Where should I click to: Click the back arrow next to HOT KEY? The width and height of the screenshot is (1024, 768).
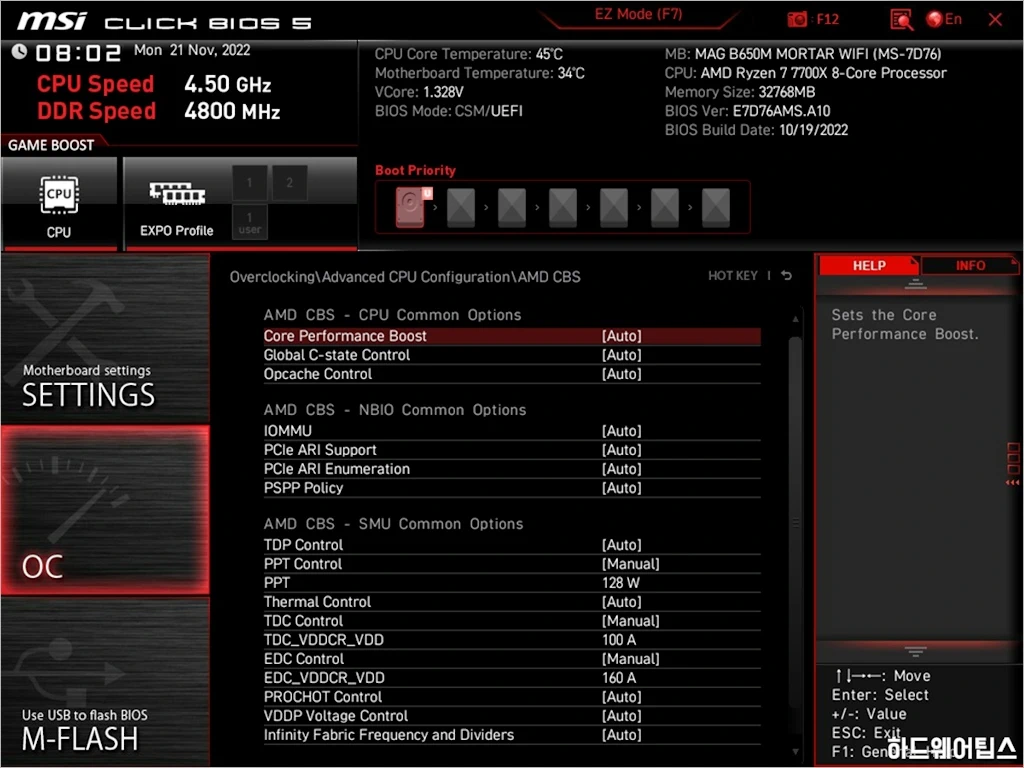click(786, 276)
